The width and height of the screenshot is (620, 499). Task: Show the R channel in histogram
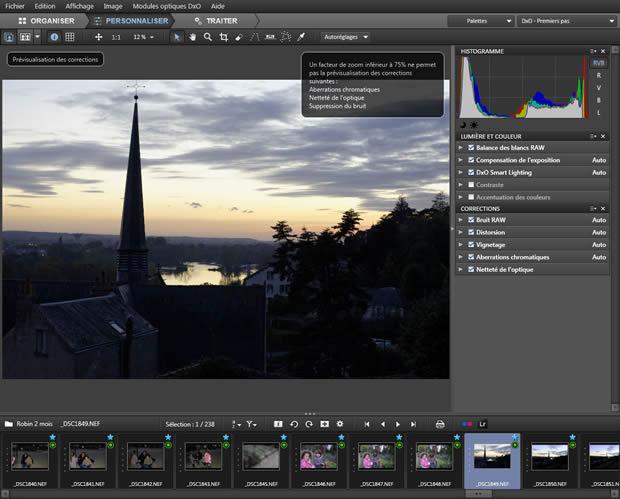[599, 75]
